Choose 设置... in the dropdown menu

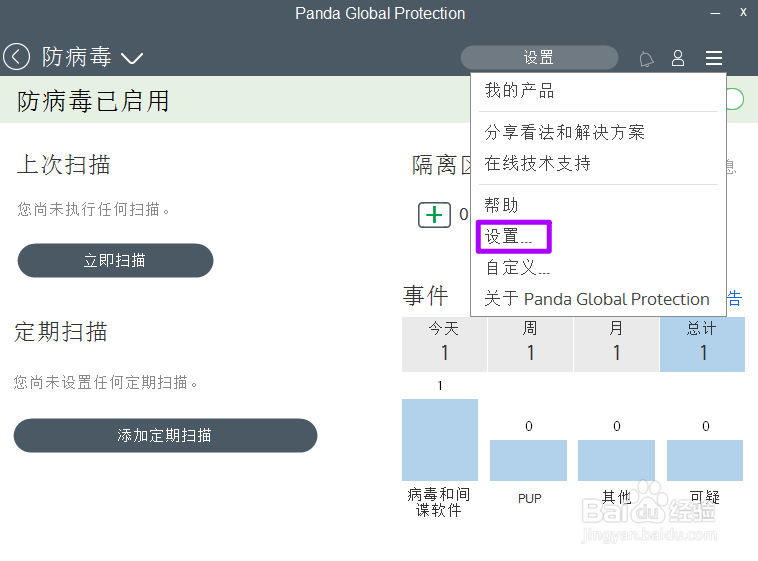pos(508,236)
